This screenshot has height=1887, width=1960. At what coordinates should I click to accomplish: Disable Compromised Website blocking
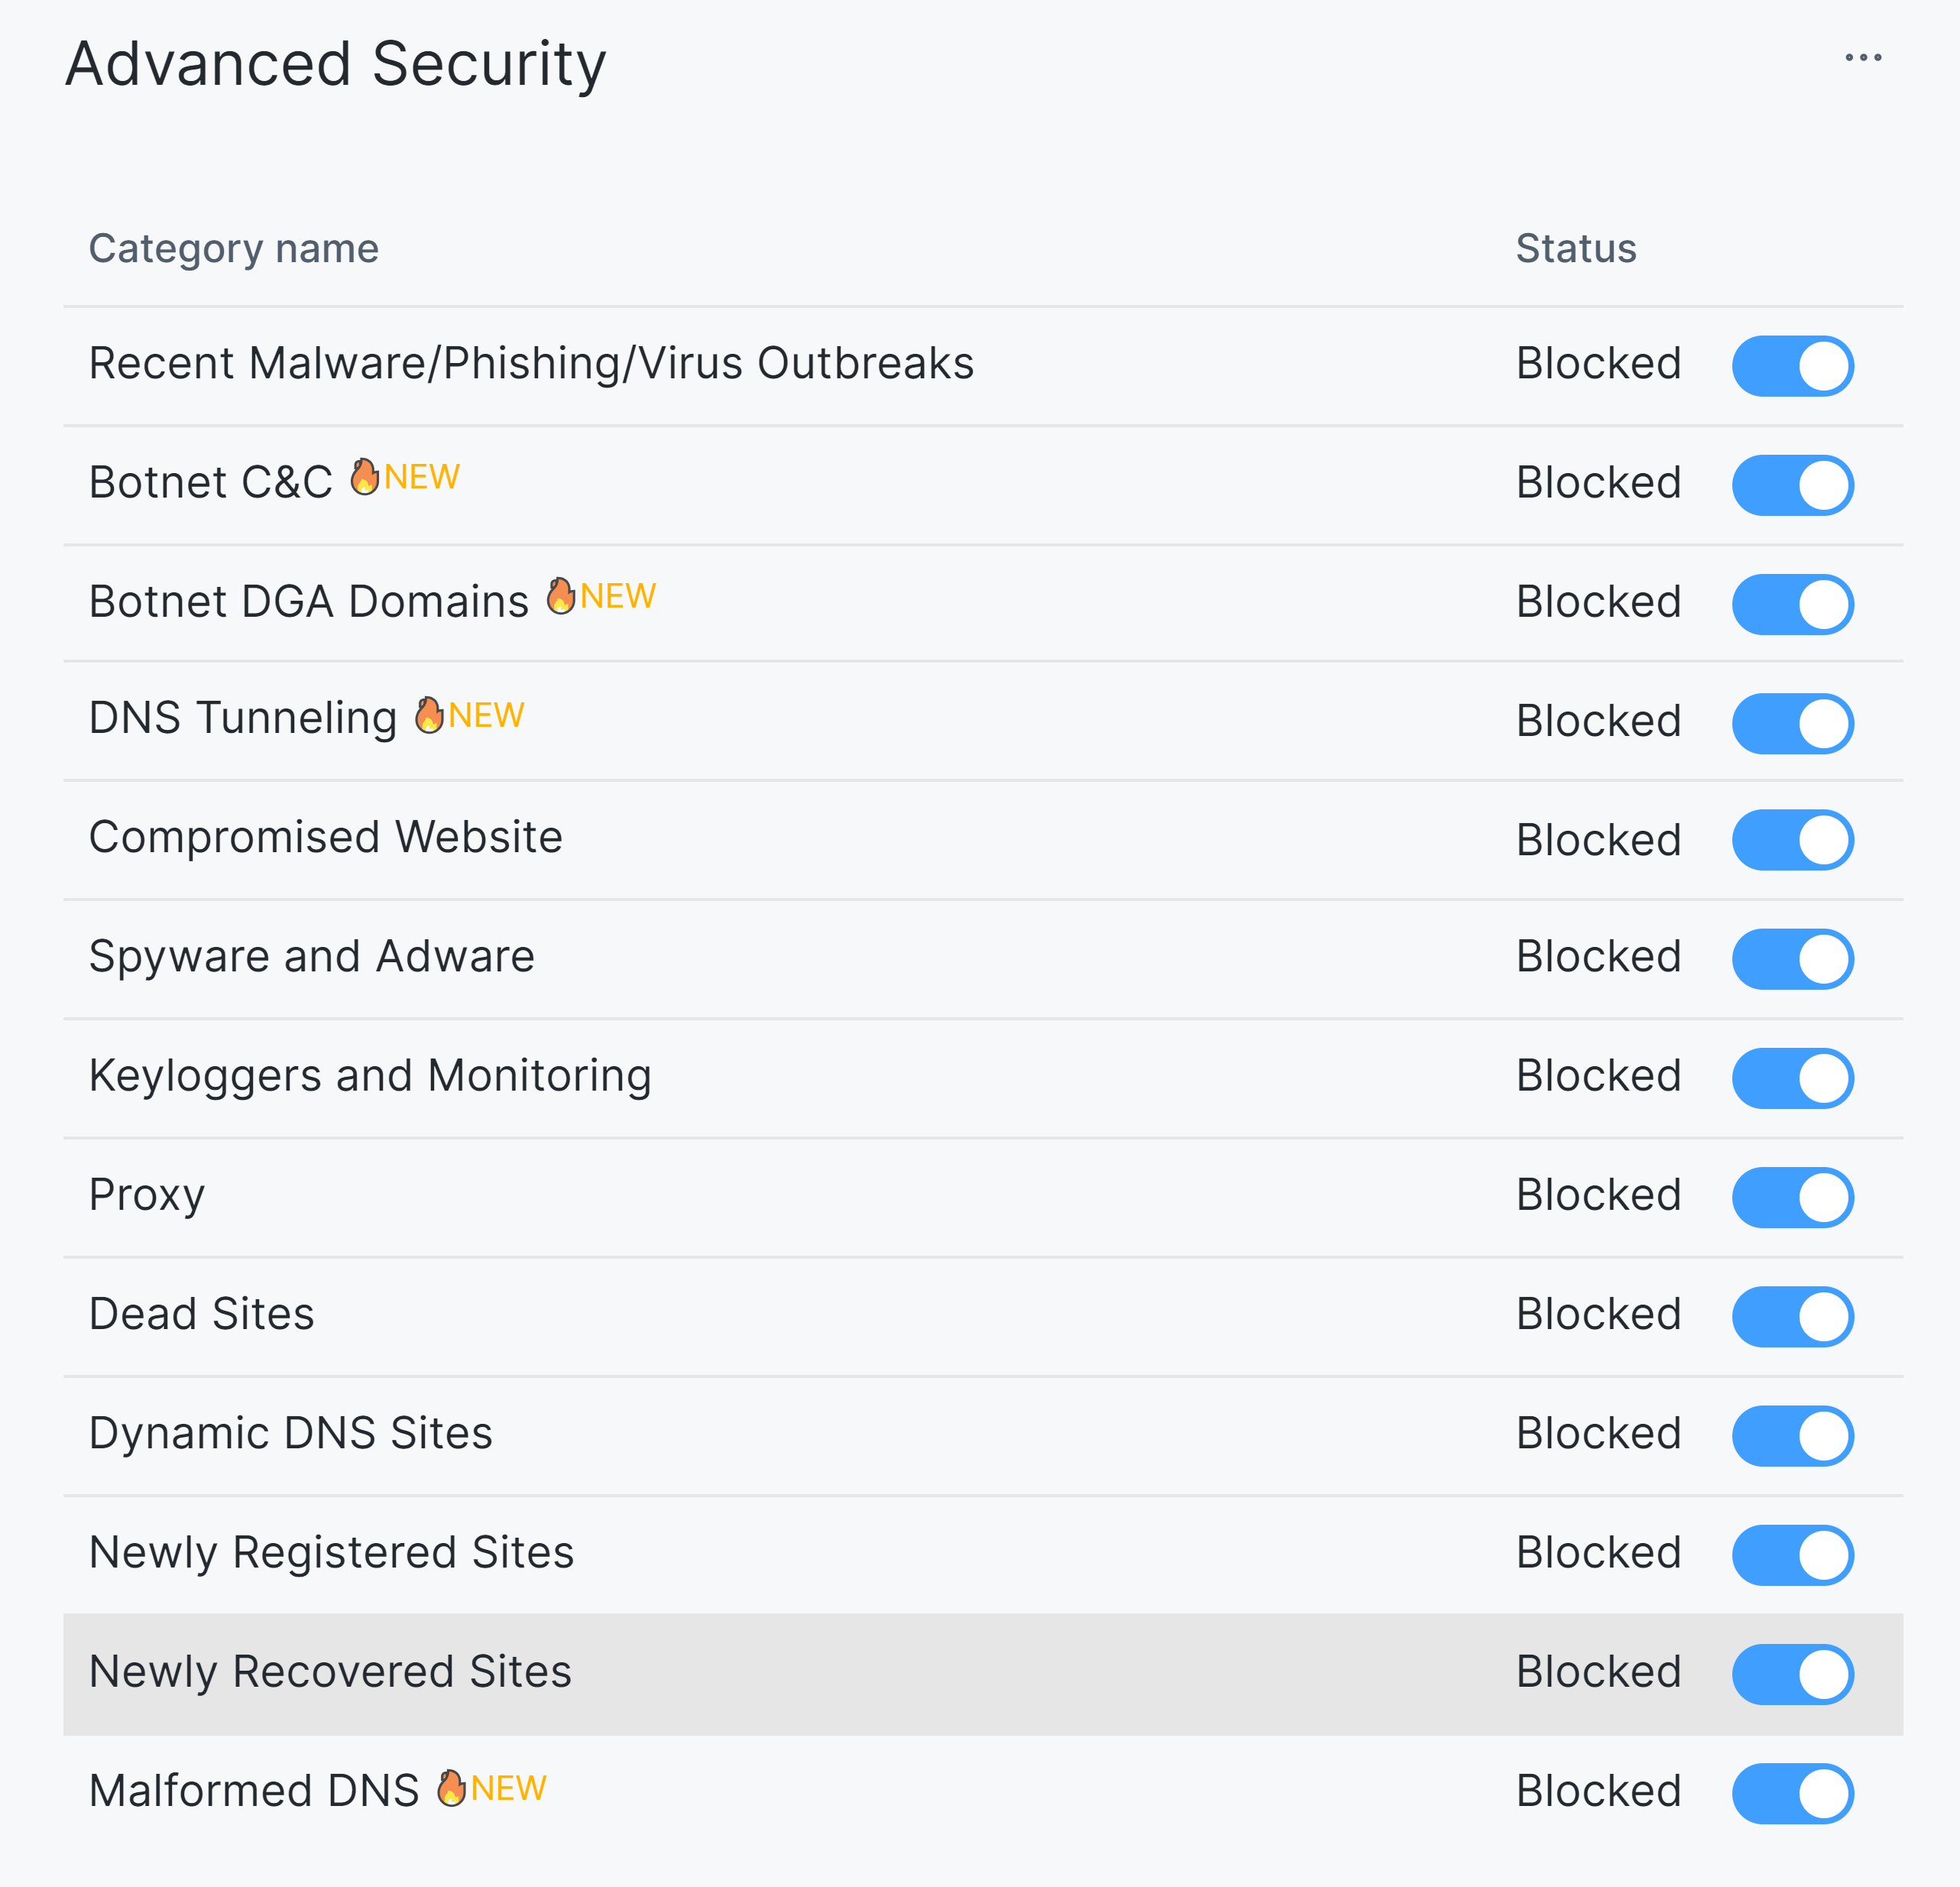point(1793,841)
